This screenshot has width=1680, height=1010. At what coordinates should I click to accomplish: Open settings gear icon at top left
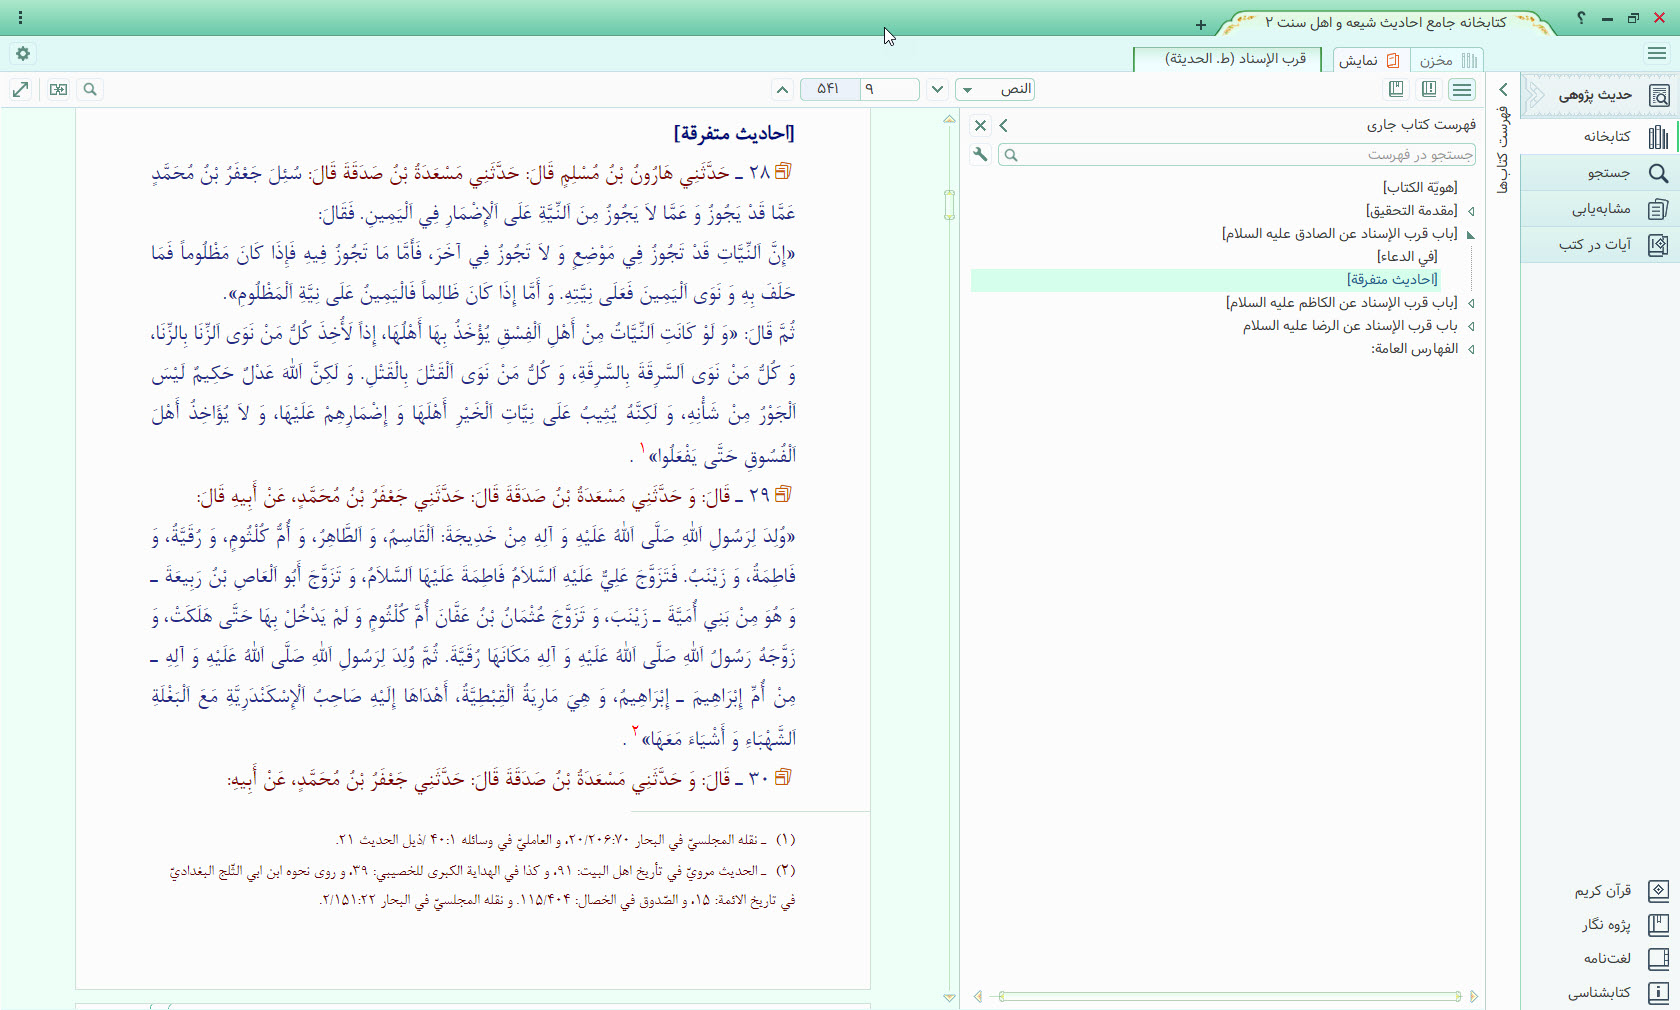pyautogui.click(x=22, y=54)
